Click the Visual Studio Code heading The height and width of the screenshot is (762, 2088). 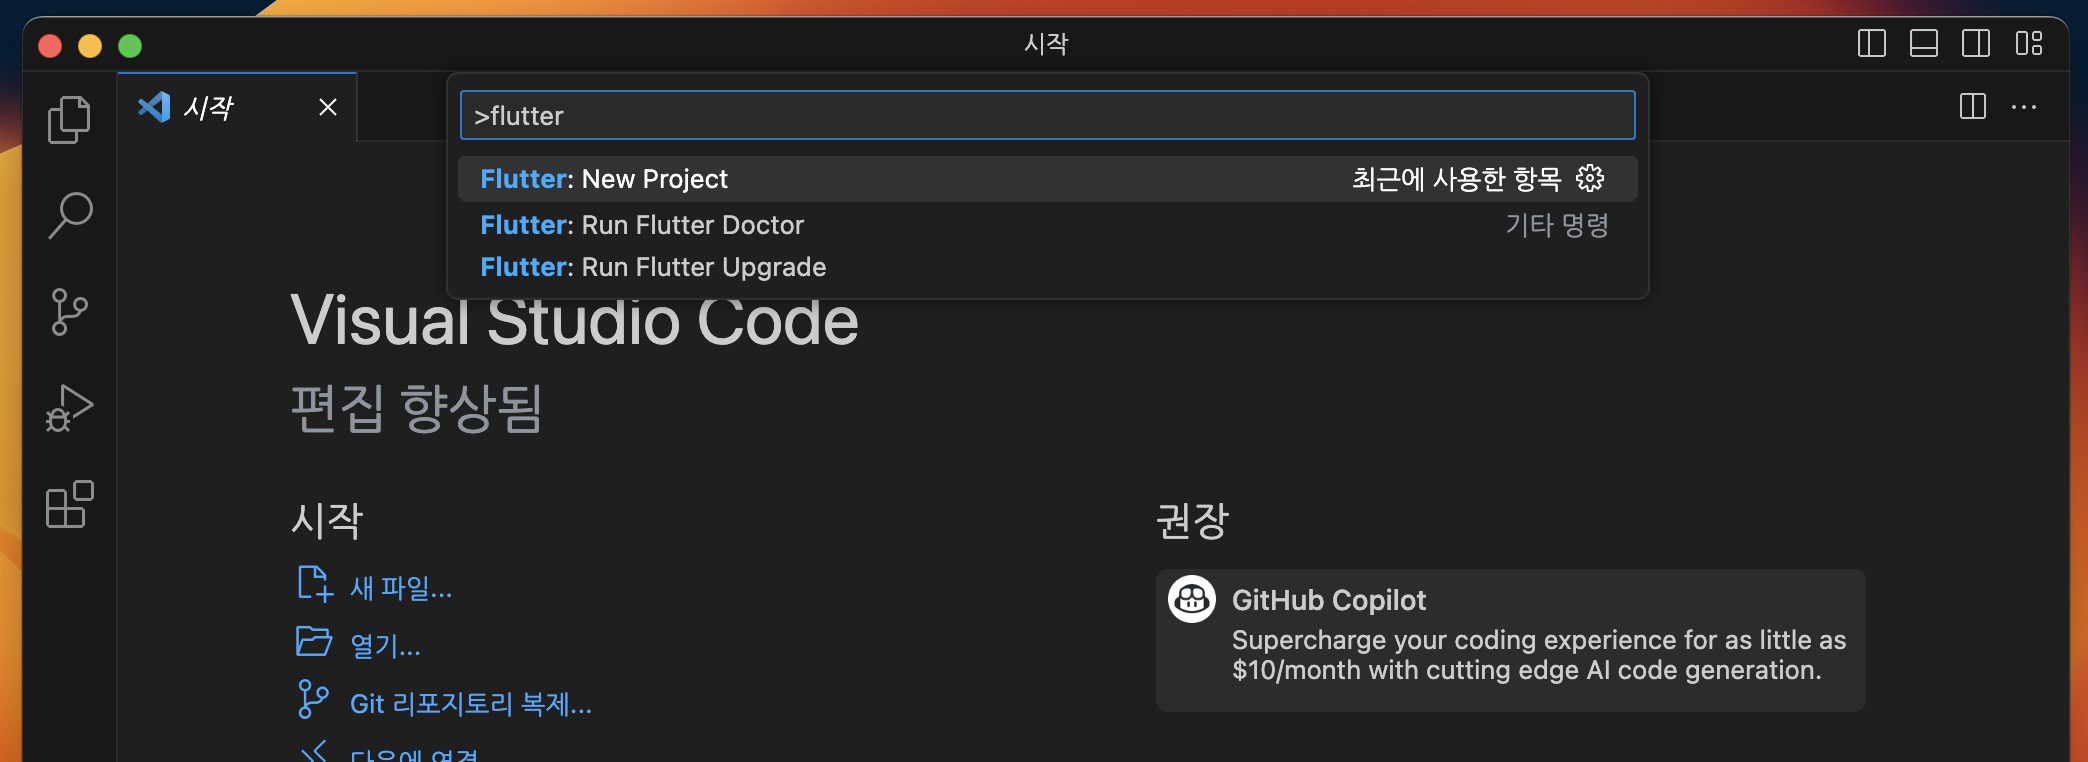point(574,321)
